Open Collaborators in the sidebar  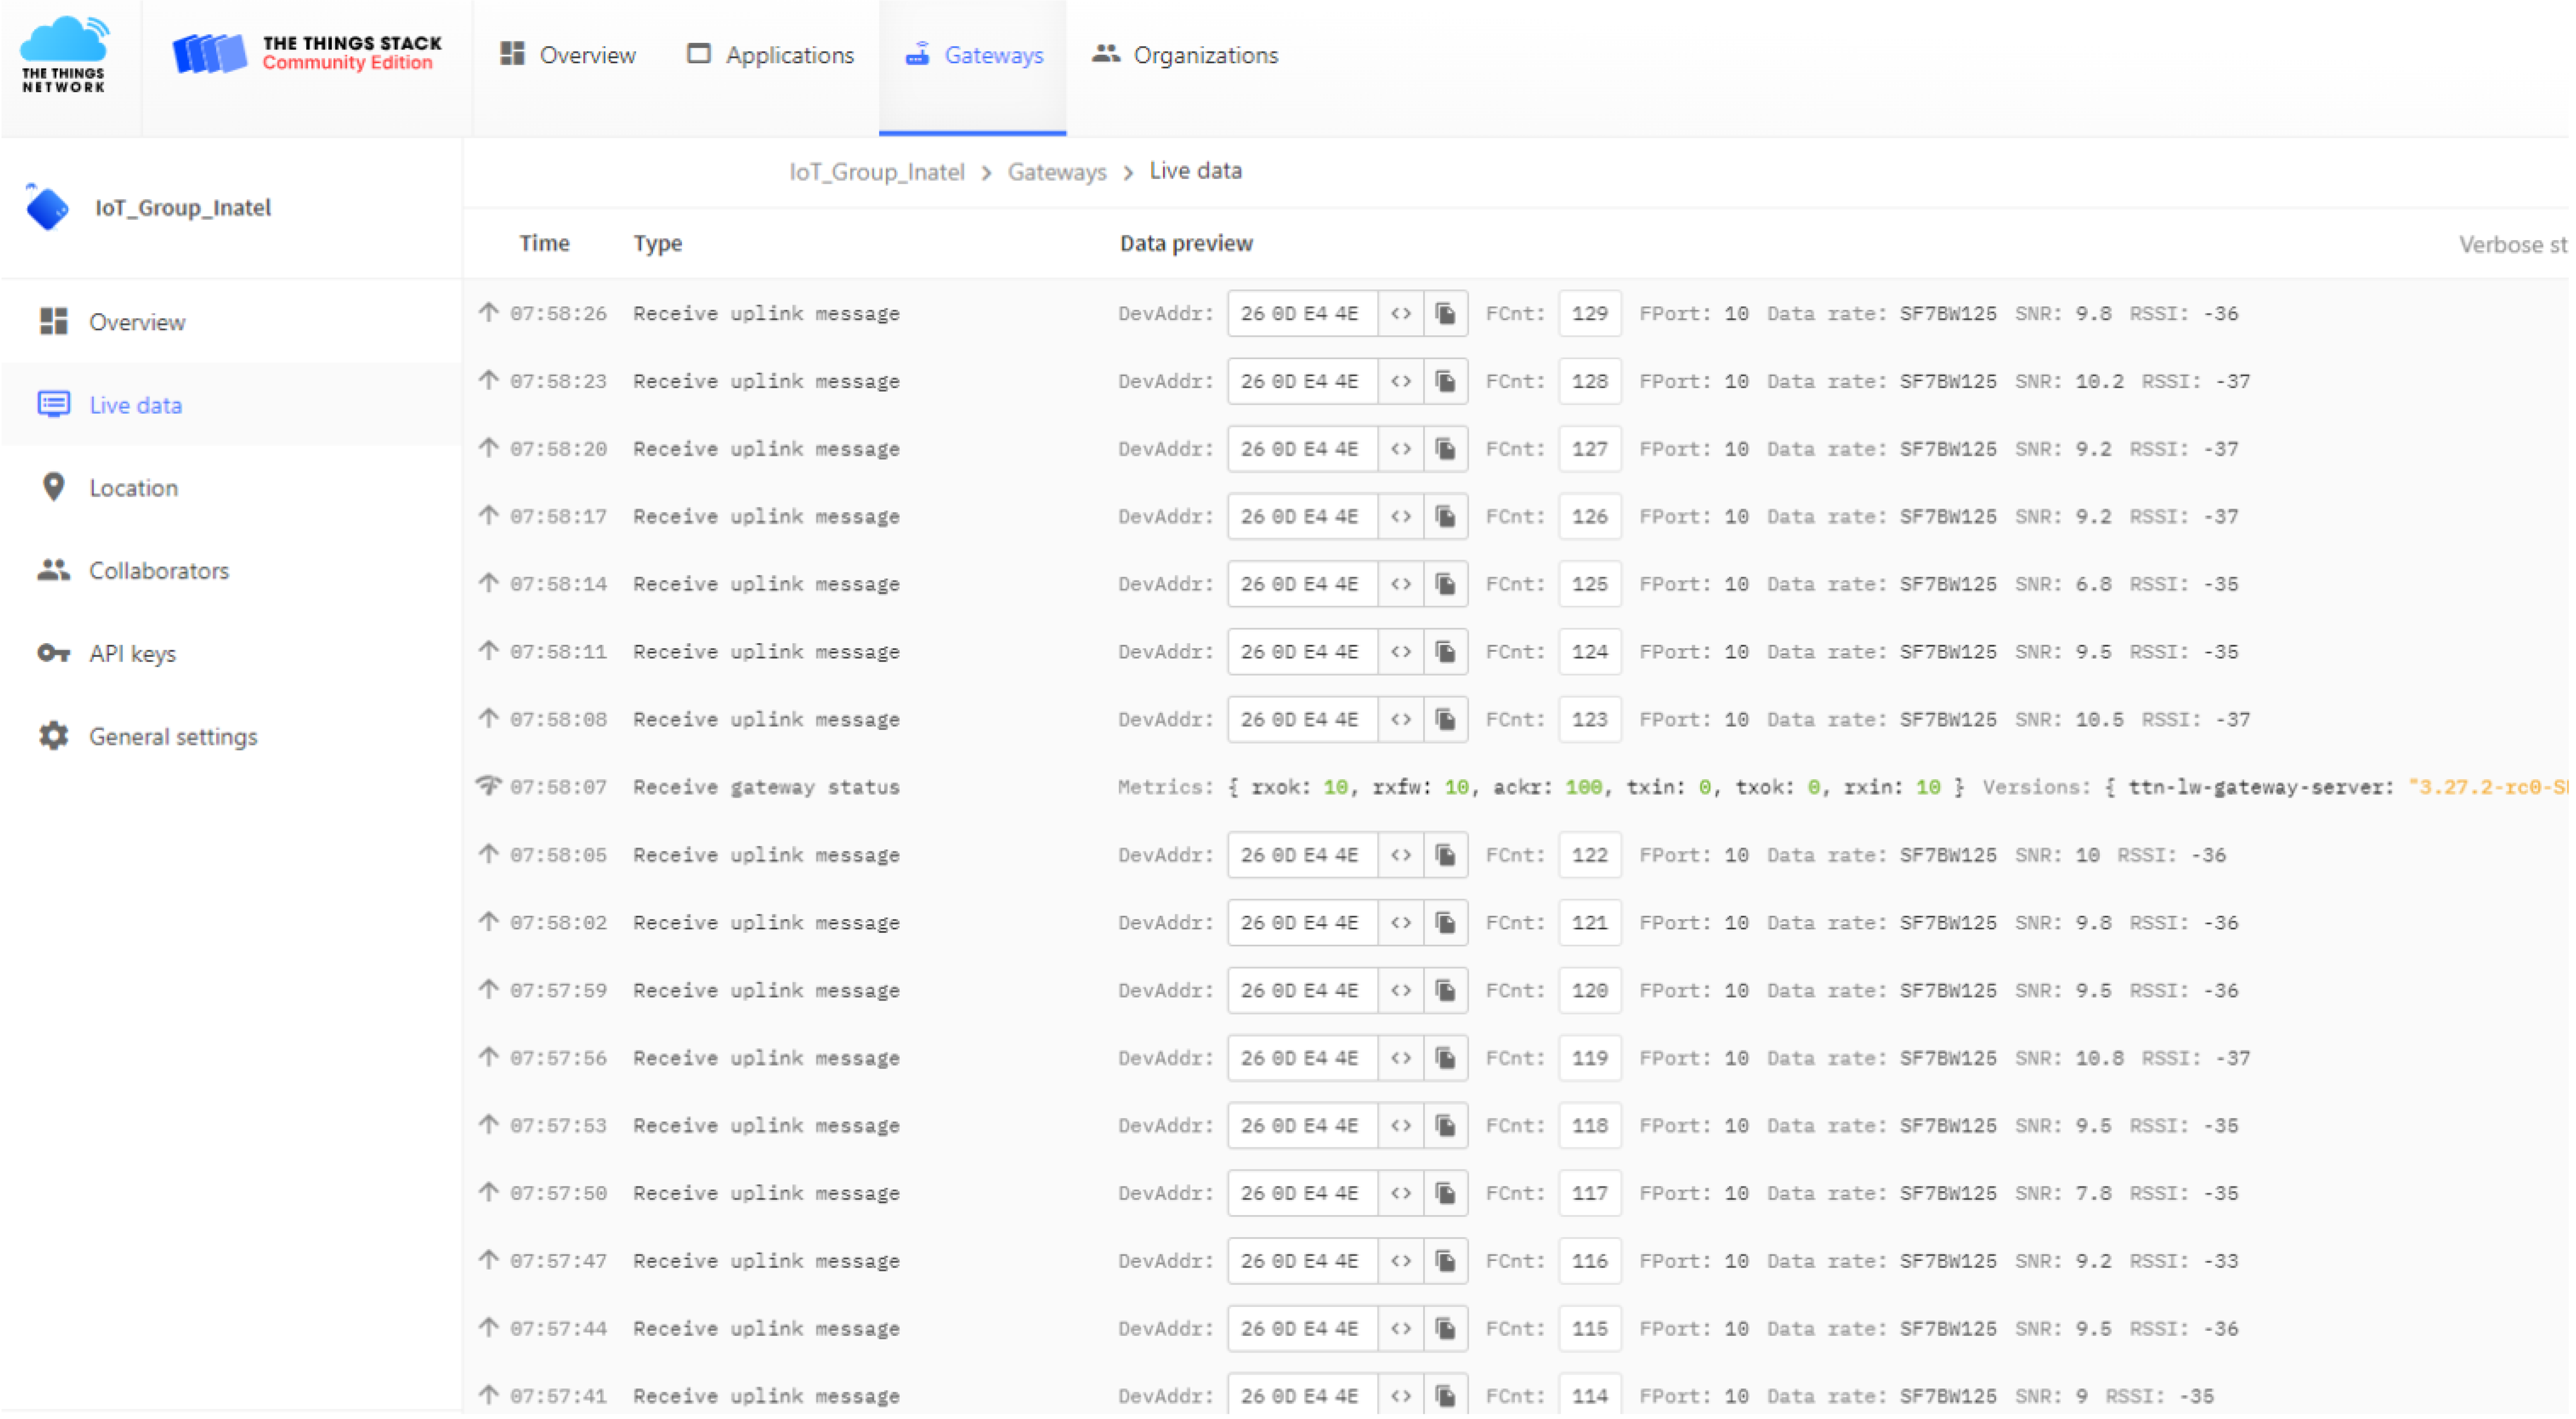point(158,571)
